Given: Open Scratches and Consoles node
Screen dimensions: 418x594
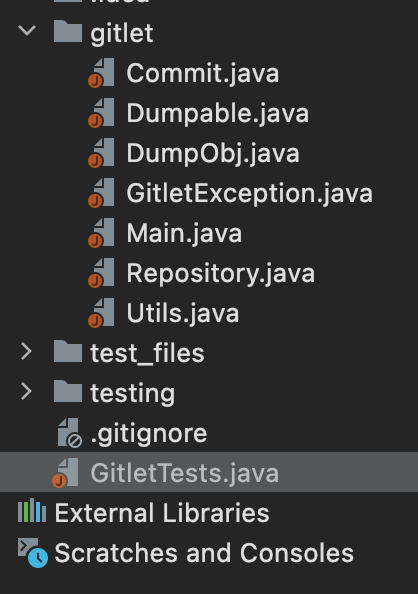Looking at the screenshot, I should [204, 553].
